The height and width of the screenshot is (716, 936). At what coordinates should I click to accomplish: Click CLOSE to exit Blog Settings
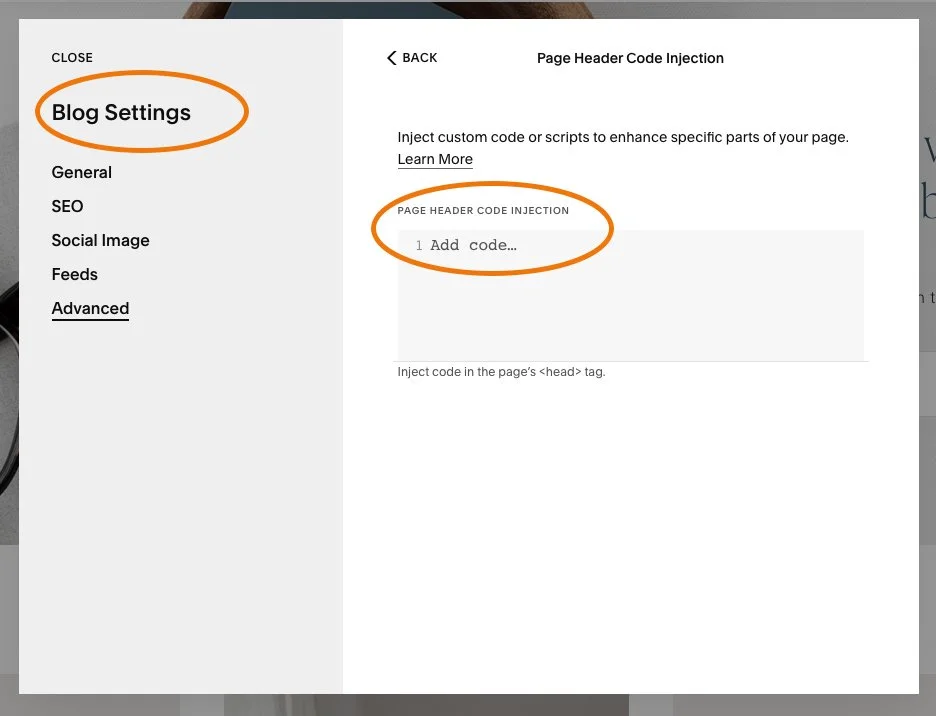point(71,57)
